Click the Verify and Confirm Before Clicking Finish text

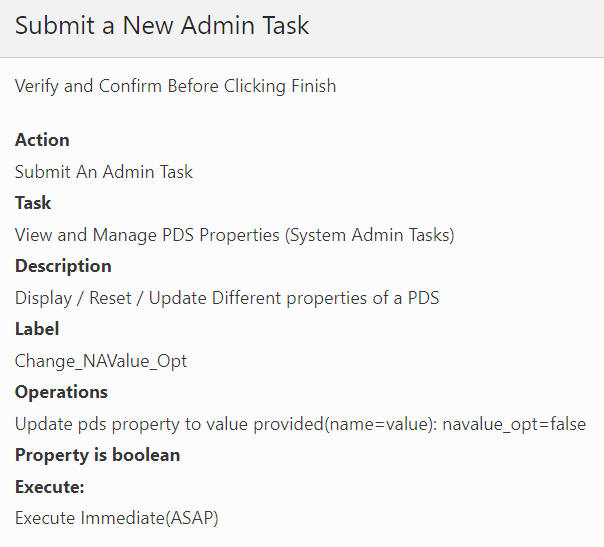[175, 86]
